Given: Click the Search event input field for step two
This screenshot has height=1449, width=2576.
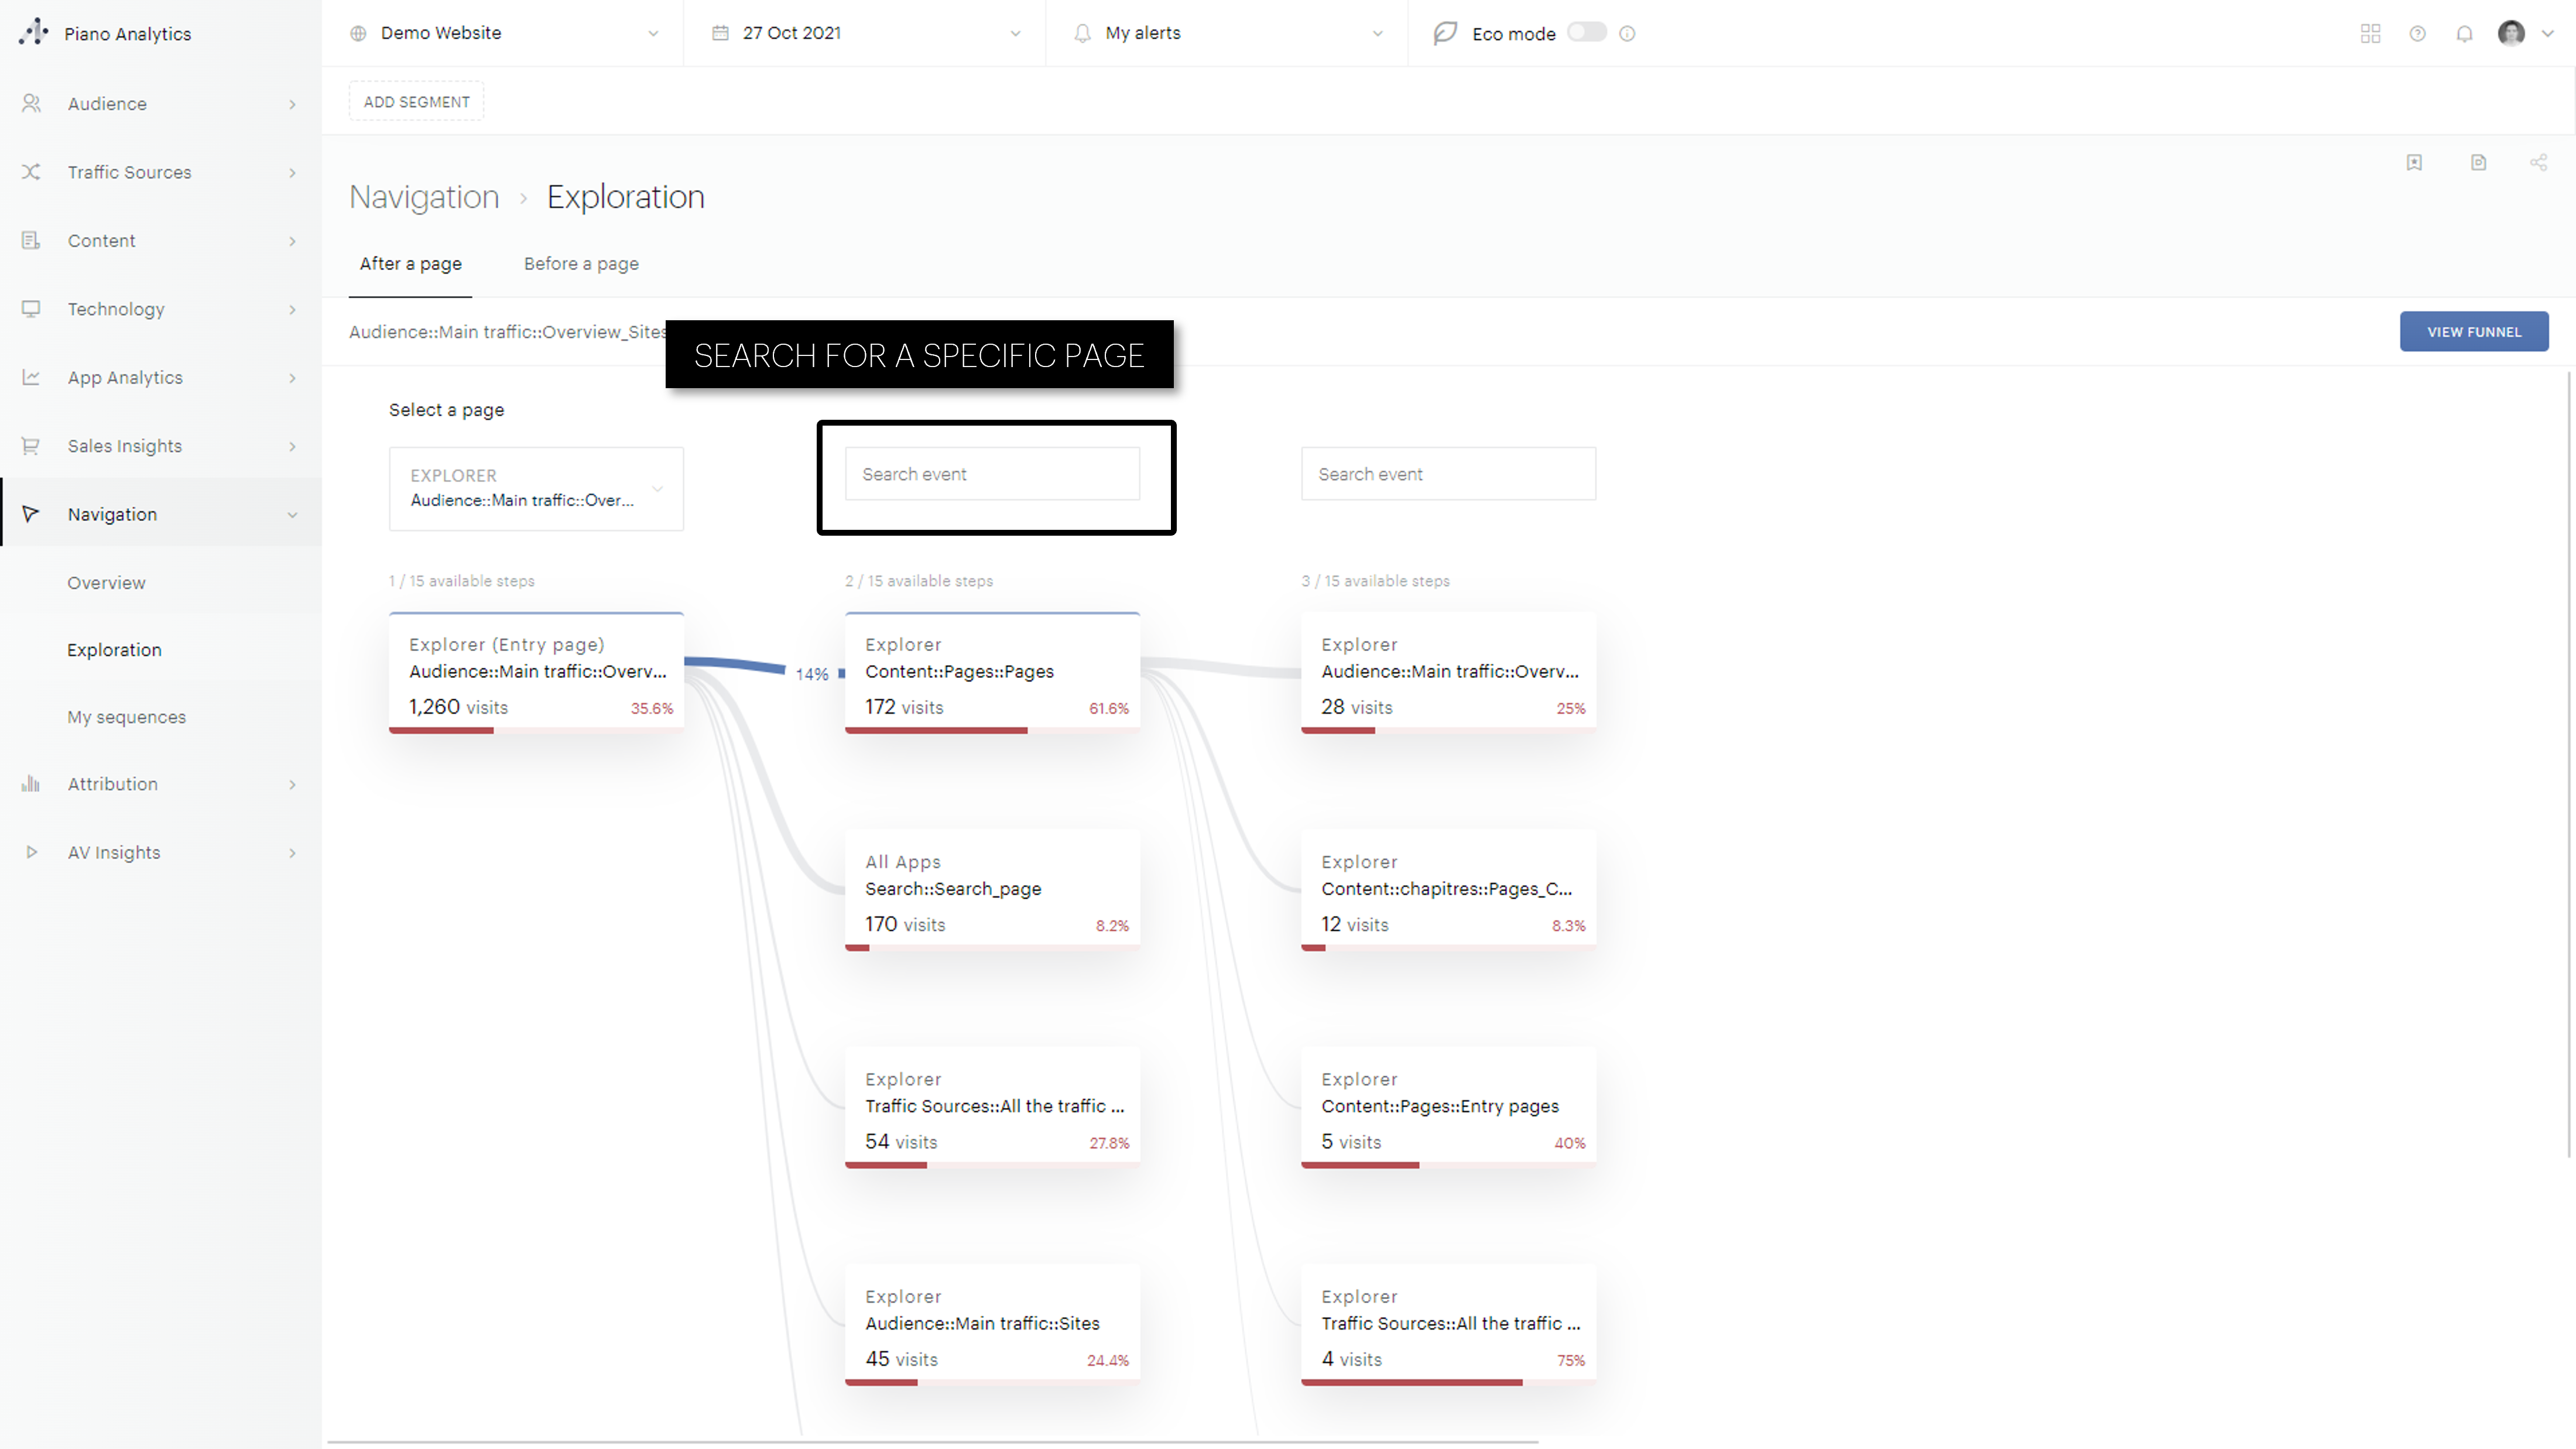Looking at the screenshot, I should tap(992, 473).
